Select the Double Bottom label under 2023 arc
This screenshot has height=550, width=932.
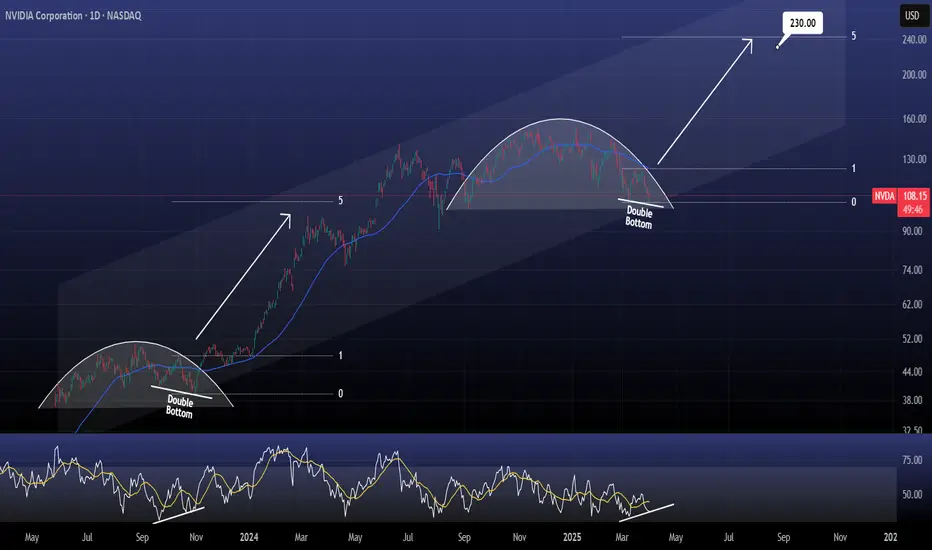[180, 407]
